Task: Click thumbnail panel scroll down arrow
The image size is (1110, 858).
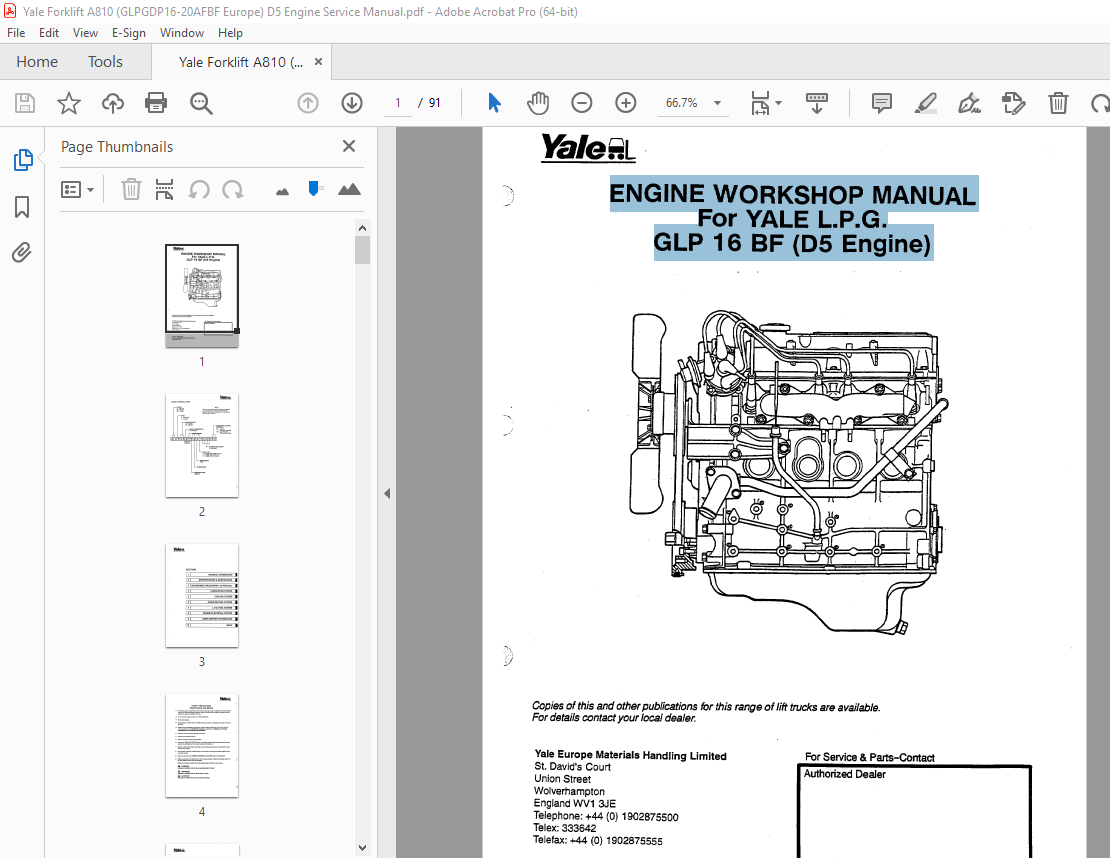Action: point(362,847)
